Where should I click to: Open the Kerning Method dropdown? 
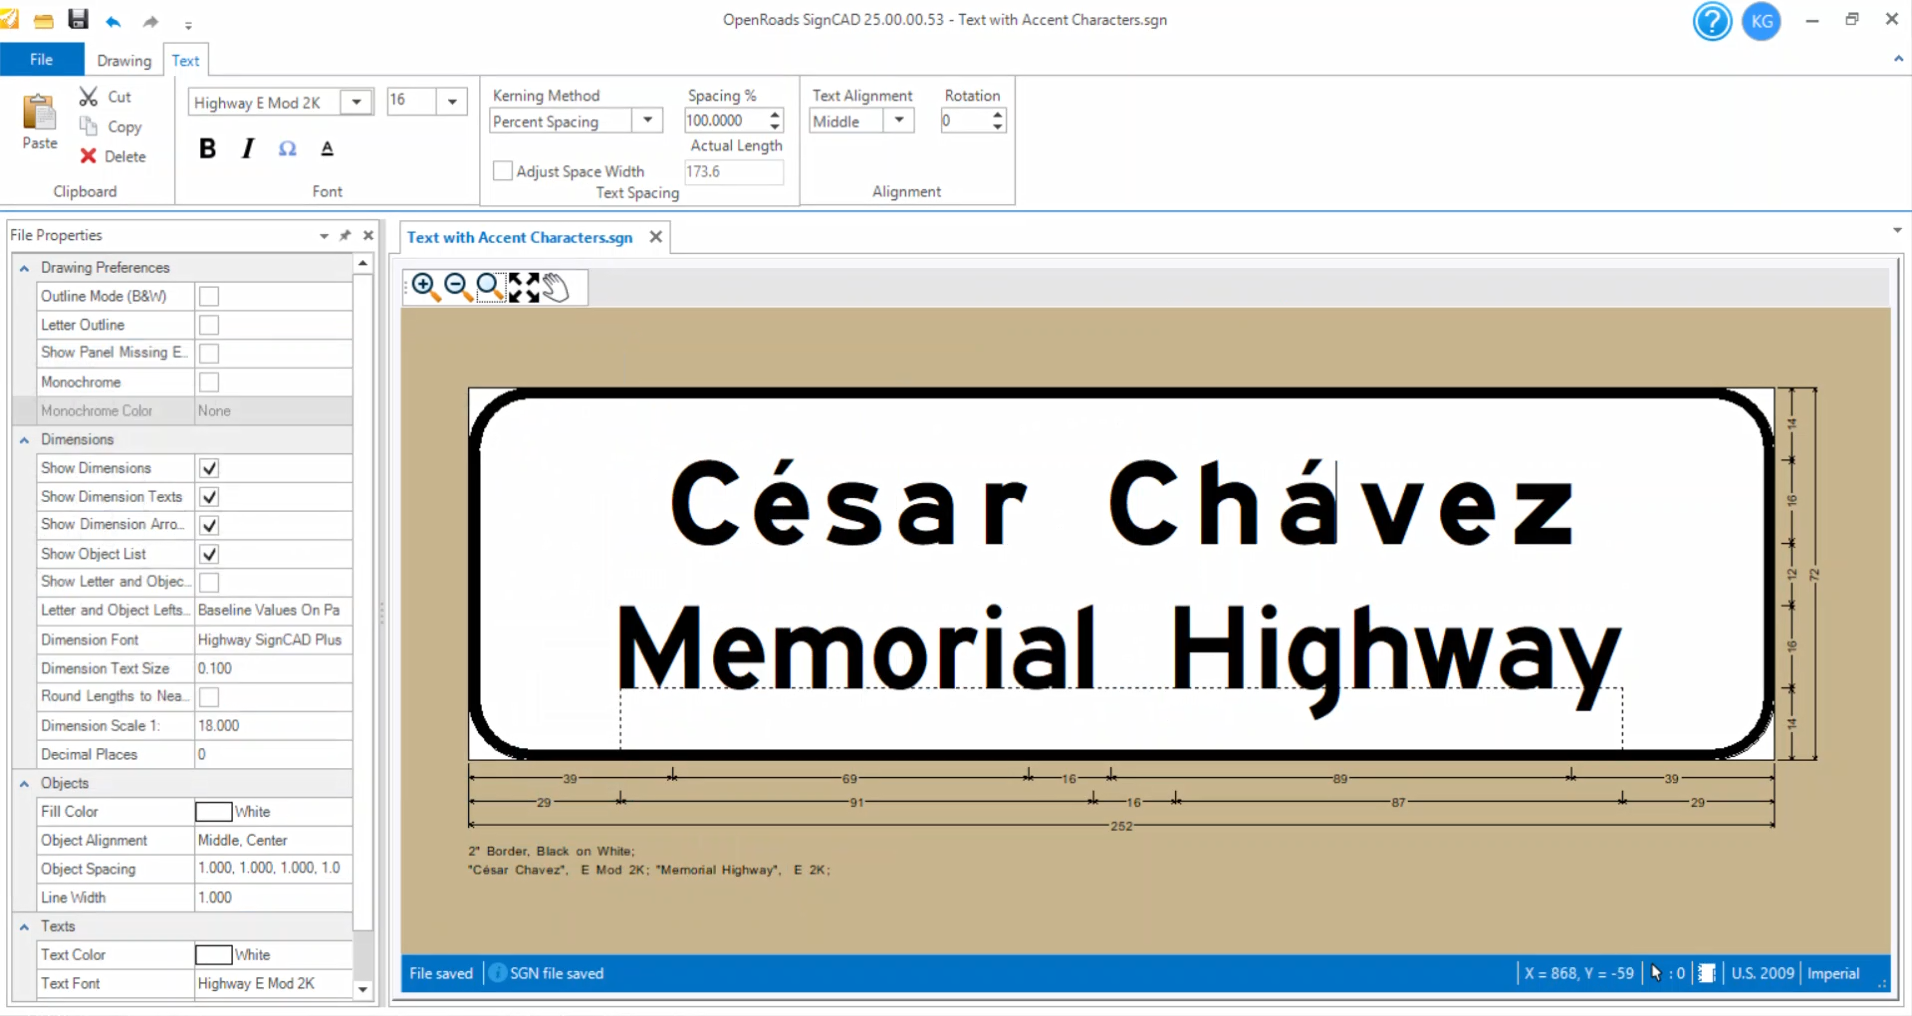[x=647, y=121]
